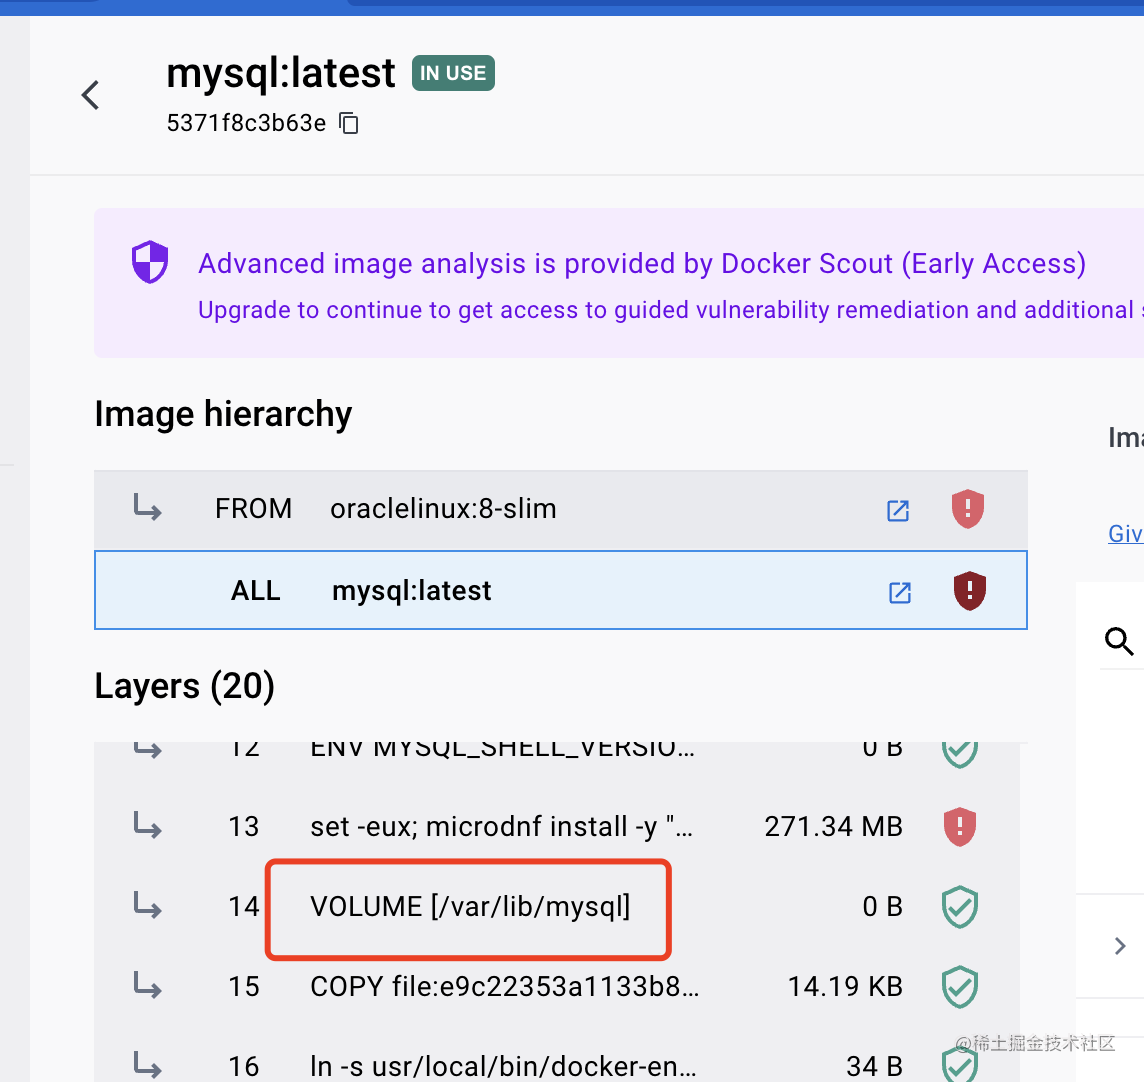
Task: Click red vulnerability shield for oraclelinux:8-slim
Action: coord(967,509)
